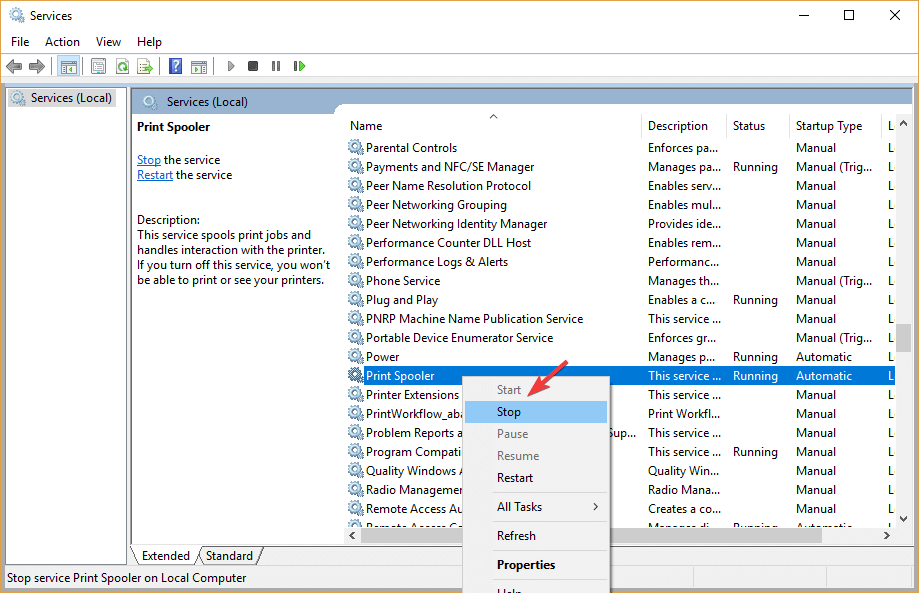Select PNRP Machine Name Publication Service
919x593 pixels.
[474, 319]
